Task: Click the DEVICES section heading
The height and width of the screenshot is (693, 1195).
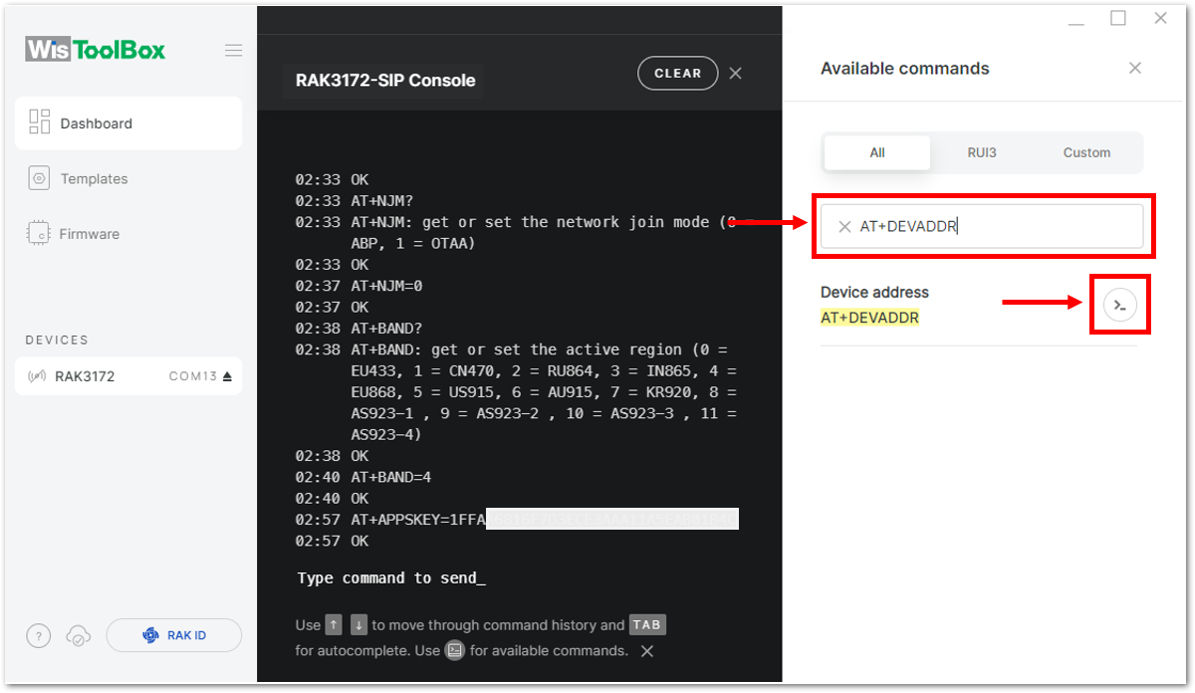Action: click(57, 340)
